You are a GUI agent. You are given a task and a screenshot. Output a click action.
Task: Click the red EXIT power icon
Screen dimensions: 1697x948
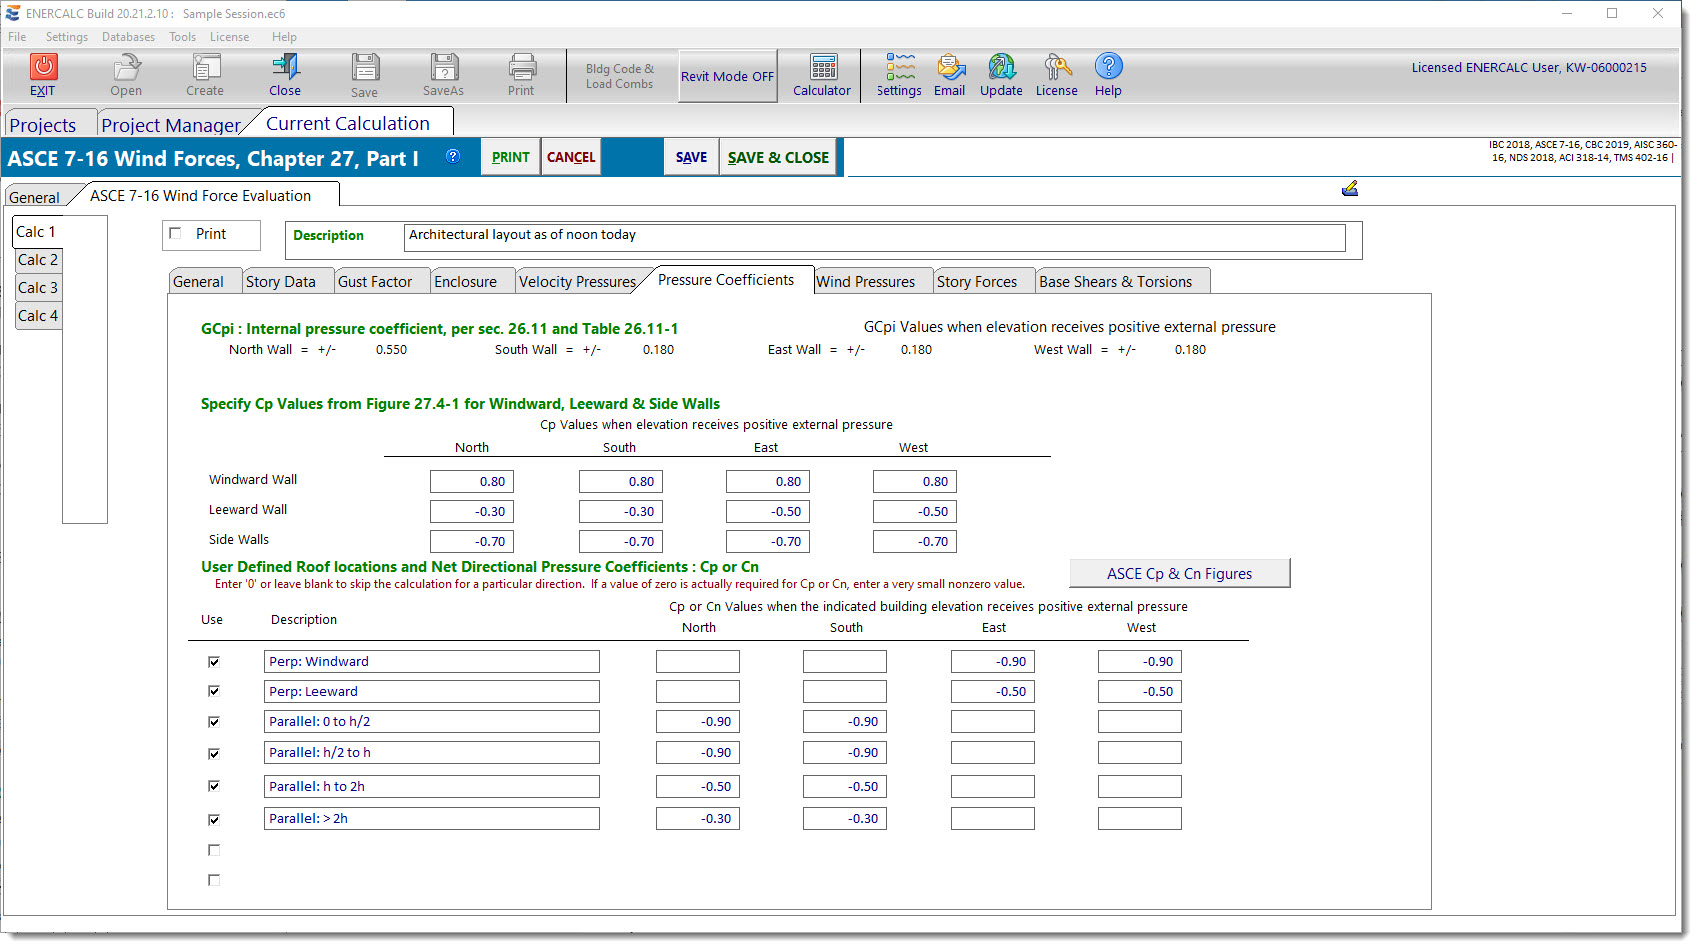pyautogui.click(x=43, y=67)
